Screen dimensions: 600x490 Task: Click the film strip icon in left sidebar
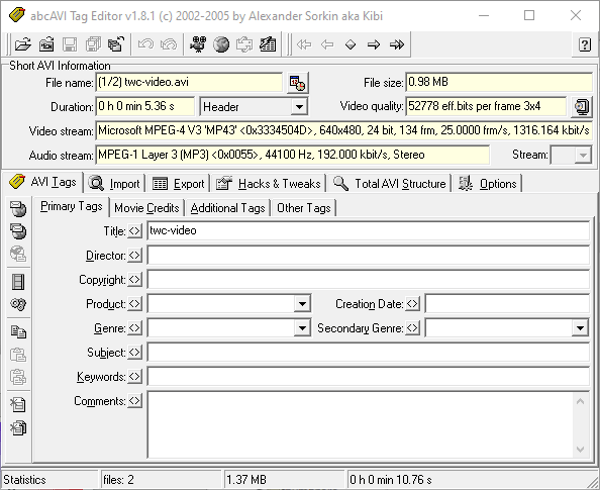pyautogui.click(x=17, y=281)
